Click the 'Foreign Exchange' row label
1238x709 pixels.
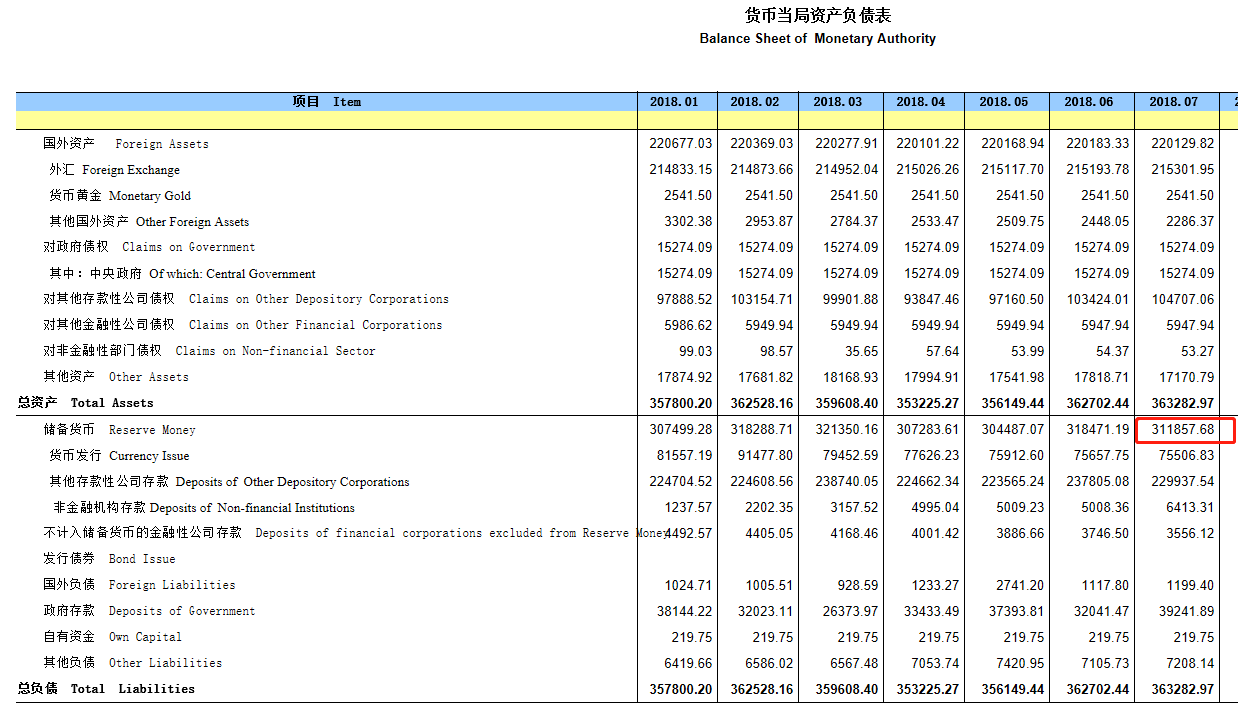[131, 170]
